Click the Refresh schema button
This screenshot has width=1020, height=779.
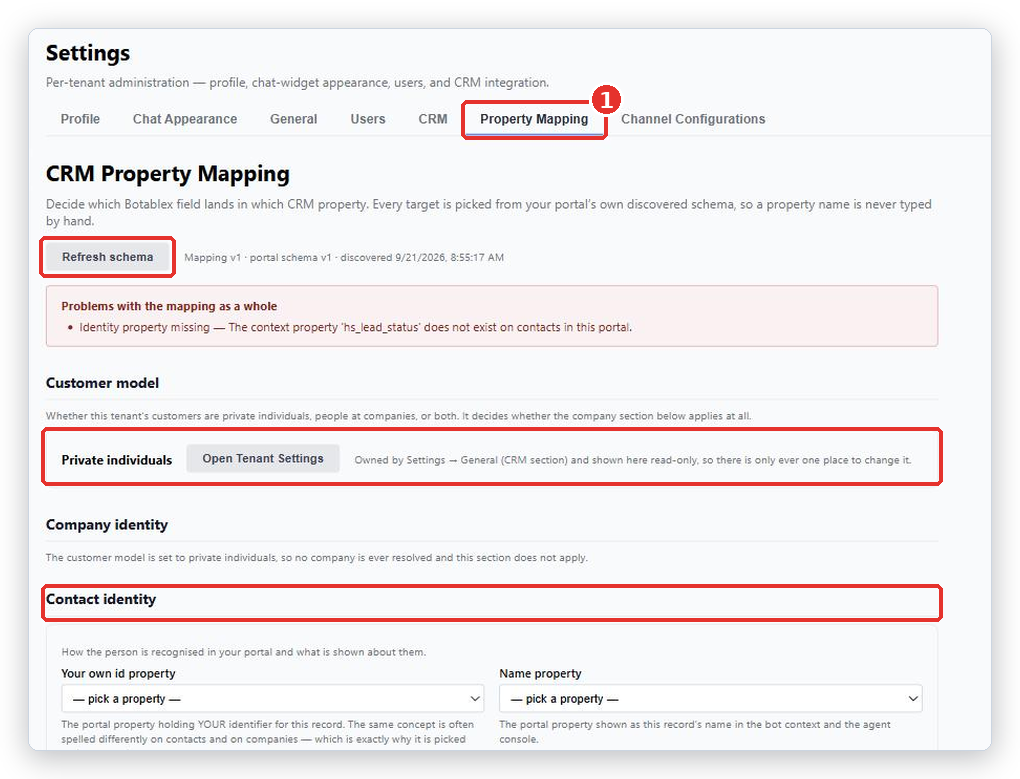[x=108, y=257]
